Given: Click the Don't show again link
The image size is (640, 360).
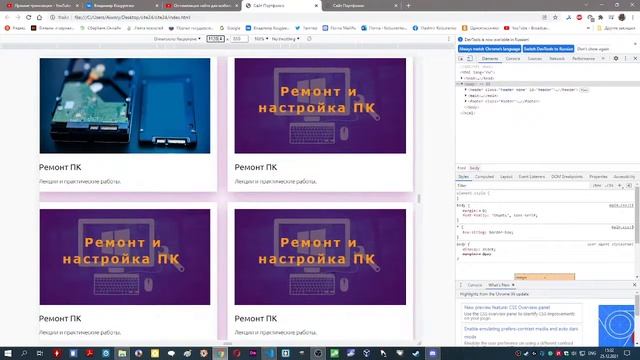Looking at the screenshot, I should coord(593,49).
